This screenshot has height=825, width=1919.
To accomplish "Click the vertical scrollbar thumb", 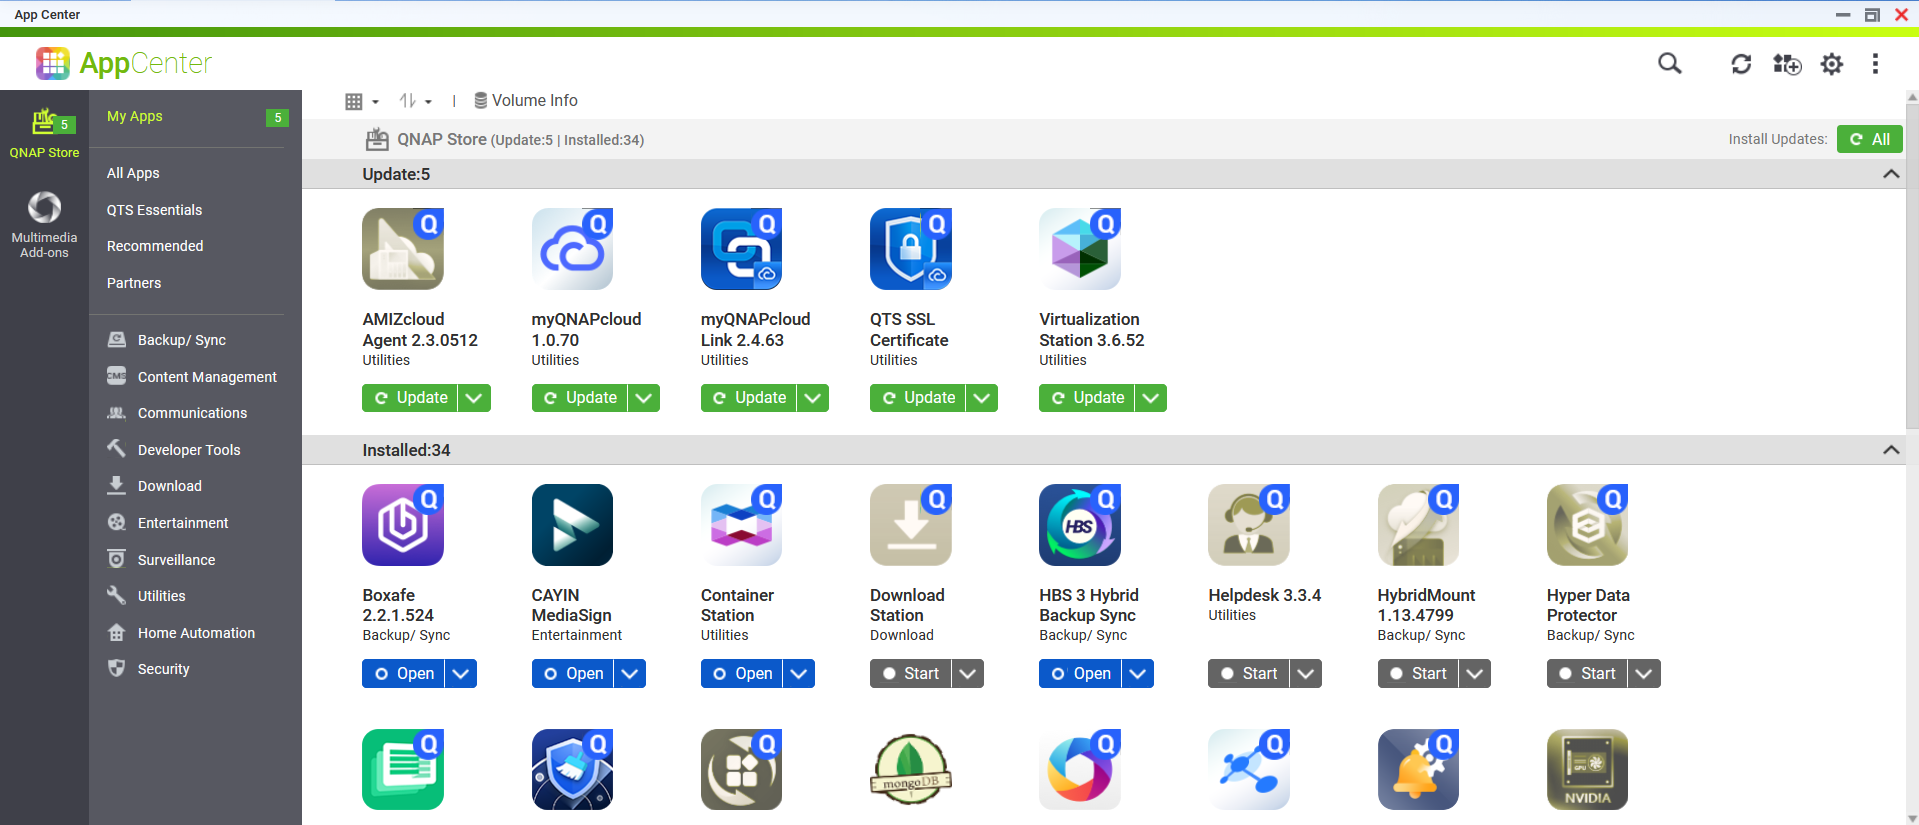I will [1912, 265].
